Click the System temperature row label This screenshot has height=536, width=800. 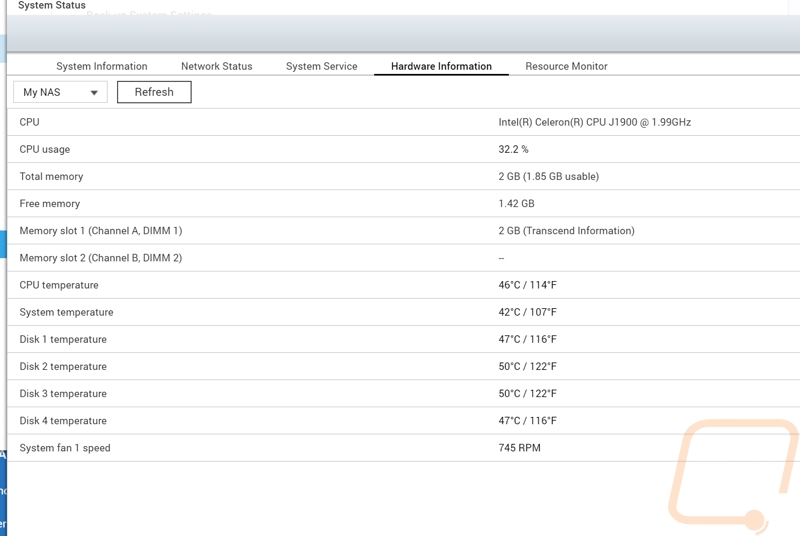click(66, 312)
